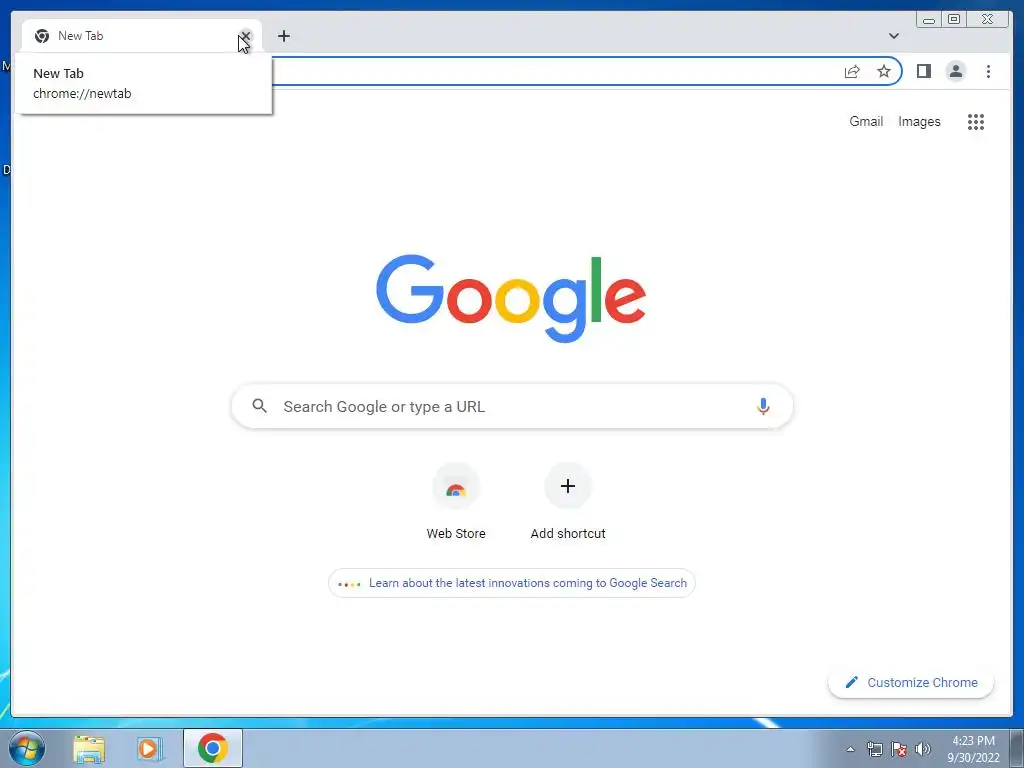Focus the Search Google or type a URL box
This screenshot has width=1024, height=768.
[x=512, y=406]
